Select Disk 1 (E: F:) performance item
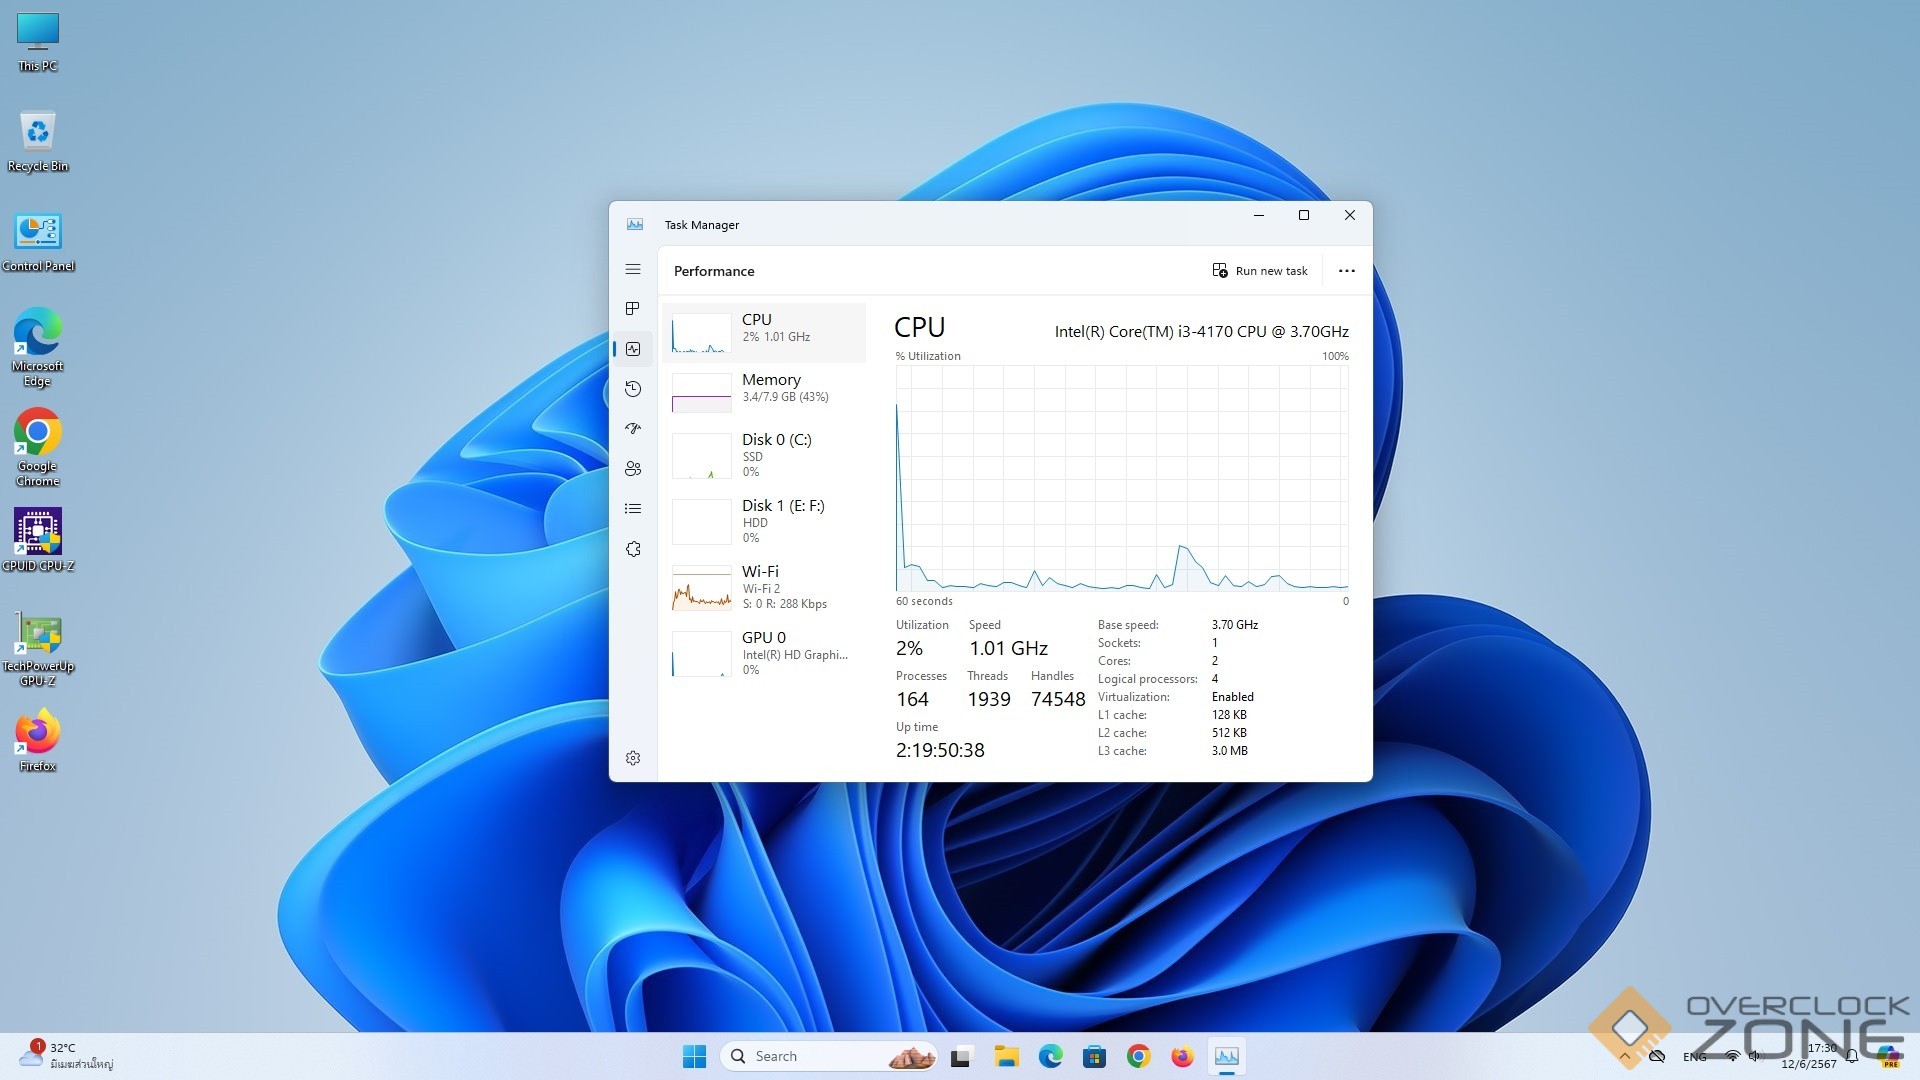The width and height of the screenshot is (1920, 1080). click(x=764, y=520)
